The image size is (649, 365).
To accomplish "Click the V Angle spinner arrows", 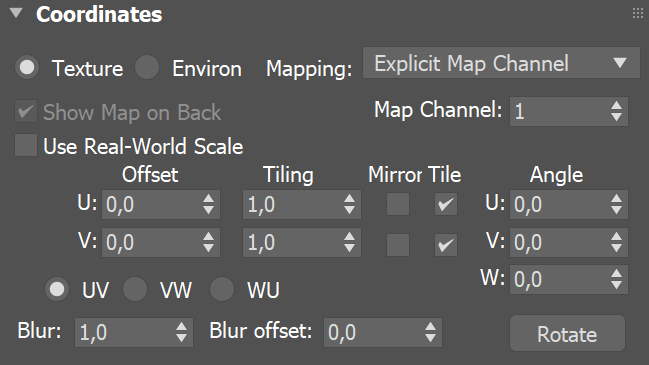I will (x=617, y=242).
